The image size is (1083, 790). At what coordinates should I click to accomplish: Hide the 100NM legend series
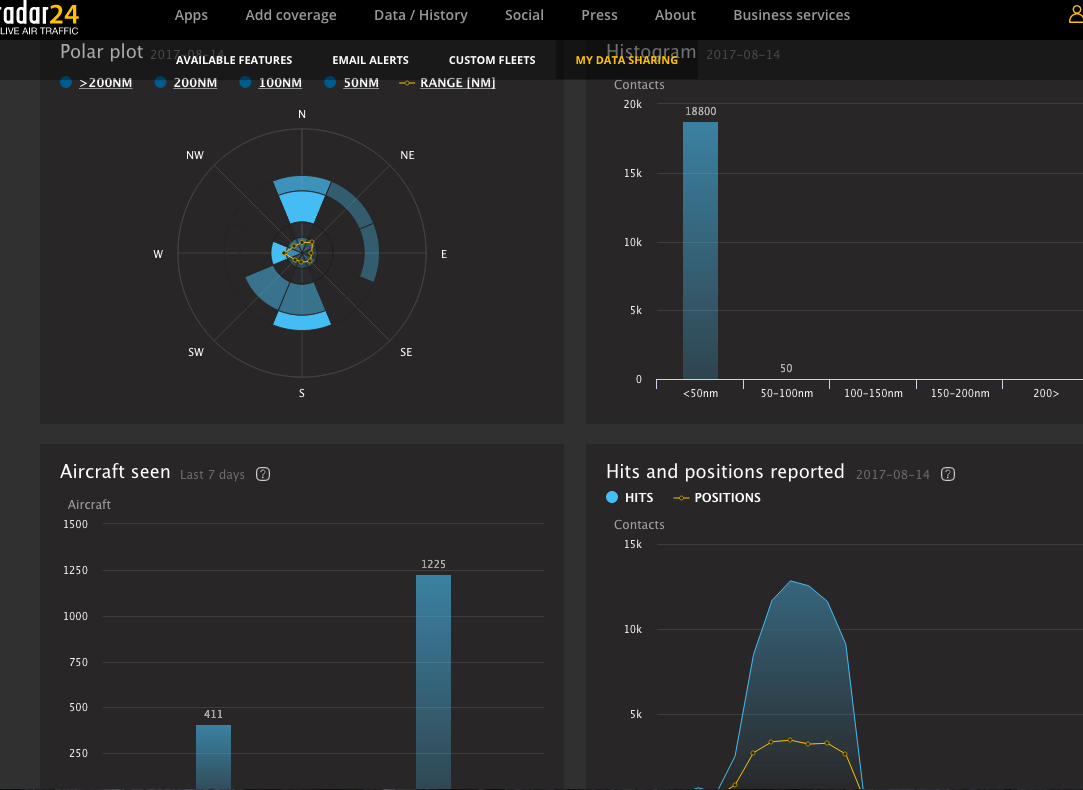click(271, 83)
